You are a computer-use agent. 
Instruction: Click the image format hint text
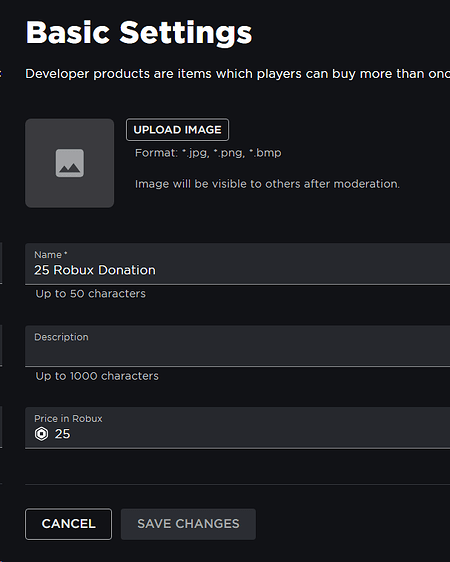(208, 153)
